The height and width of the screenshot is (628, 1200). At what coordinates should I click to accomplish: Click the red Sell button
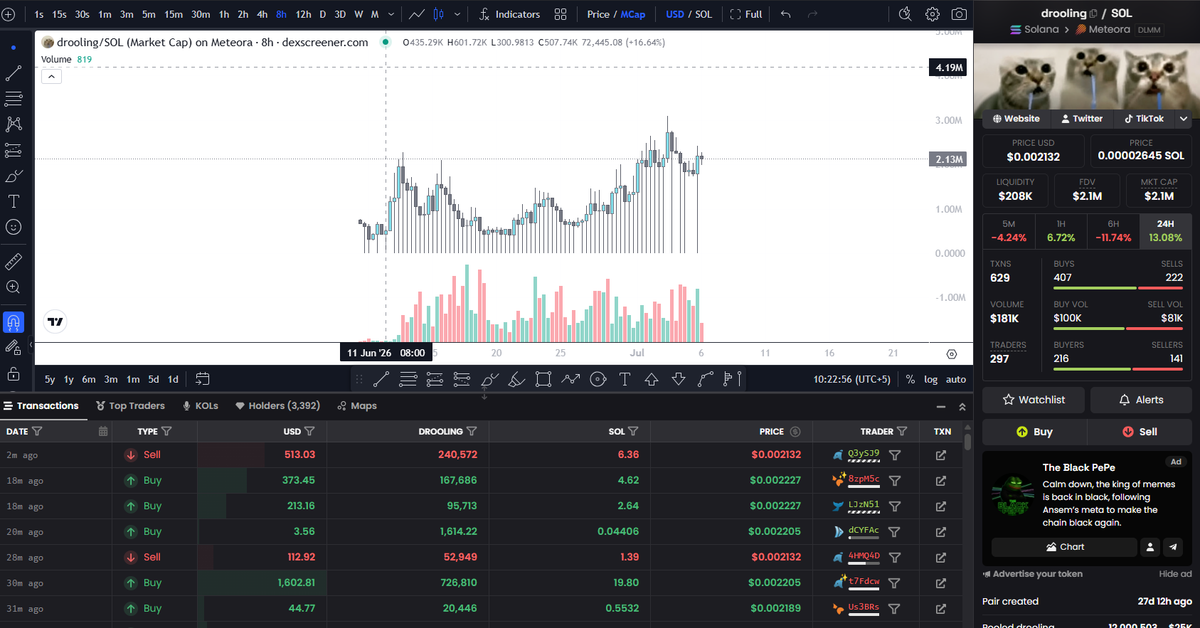[1140, 432]
